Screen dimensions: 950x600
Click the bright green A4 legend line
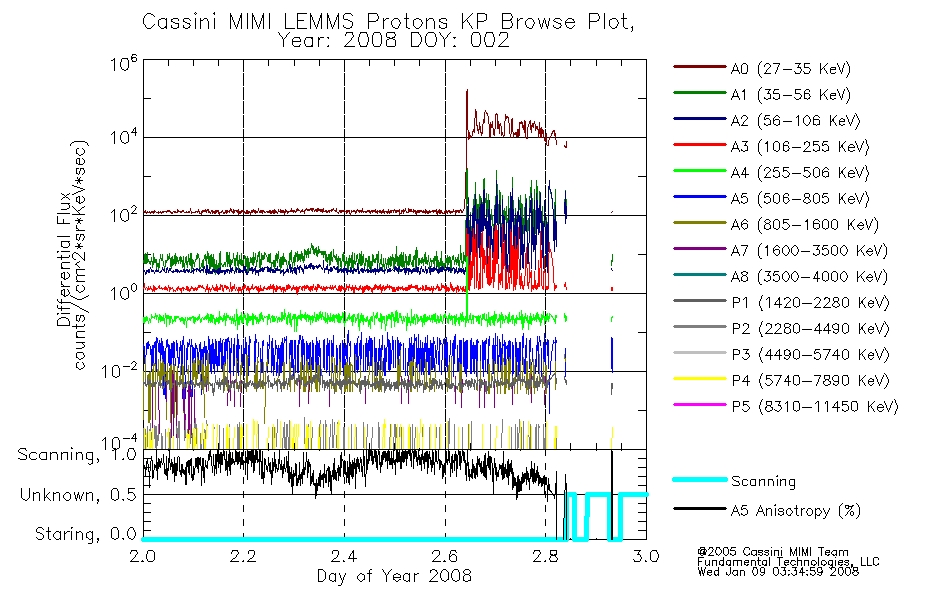point(699,171)
